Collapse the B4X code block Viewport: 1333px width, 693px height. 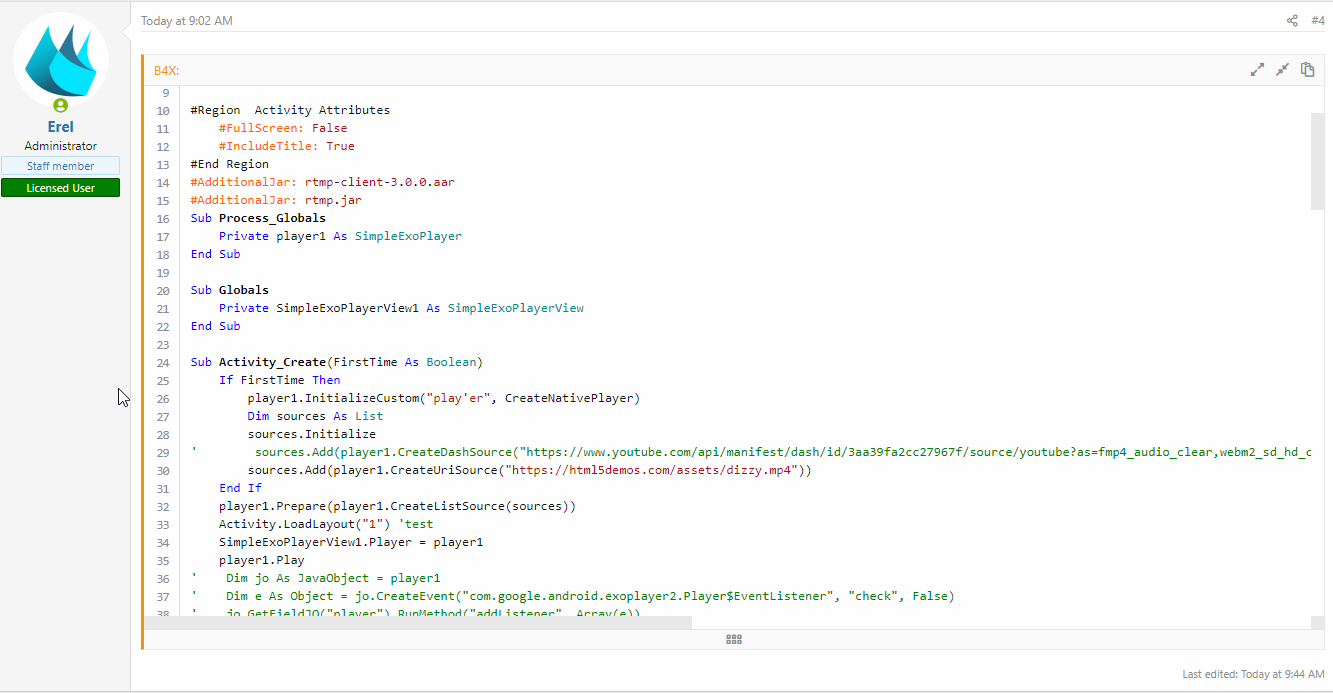[x=1282, y=70]
